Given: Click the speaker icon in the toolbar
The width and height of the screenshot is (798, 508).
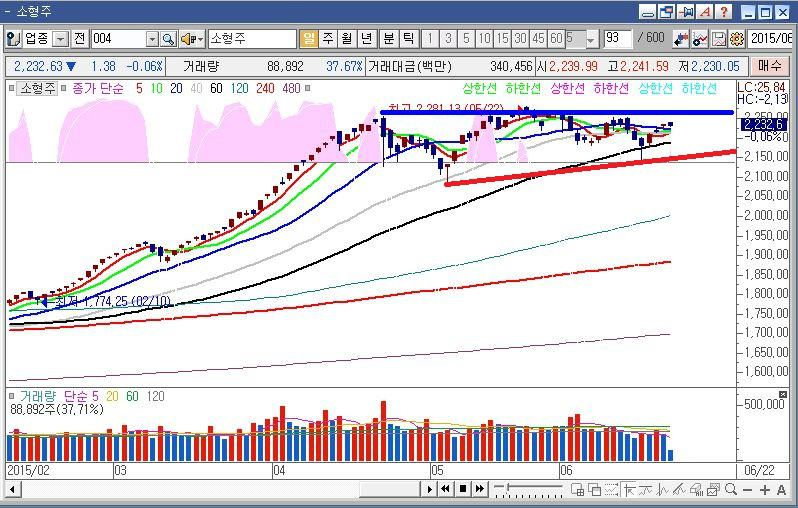Looking at the screenshot, I should 188,39.
